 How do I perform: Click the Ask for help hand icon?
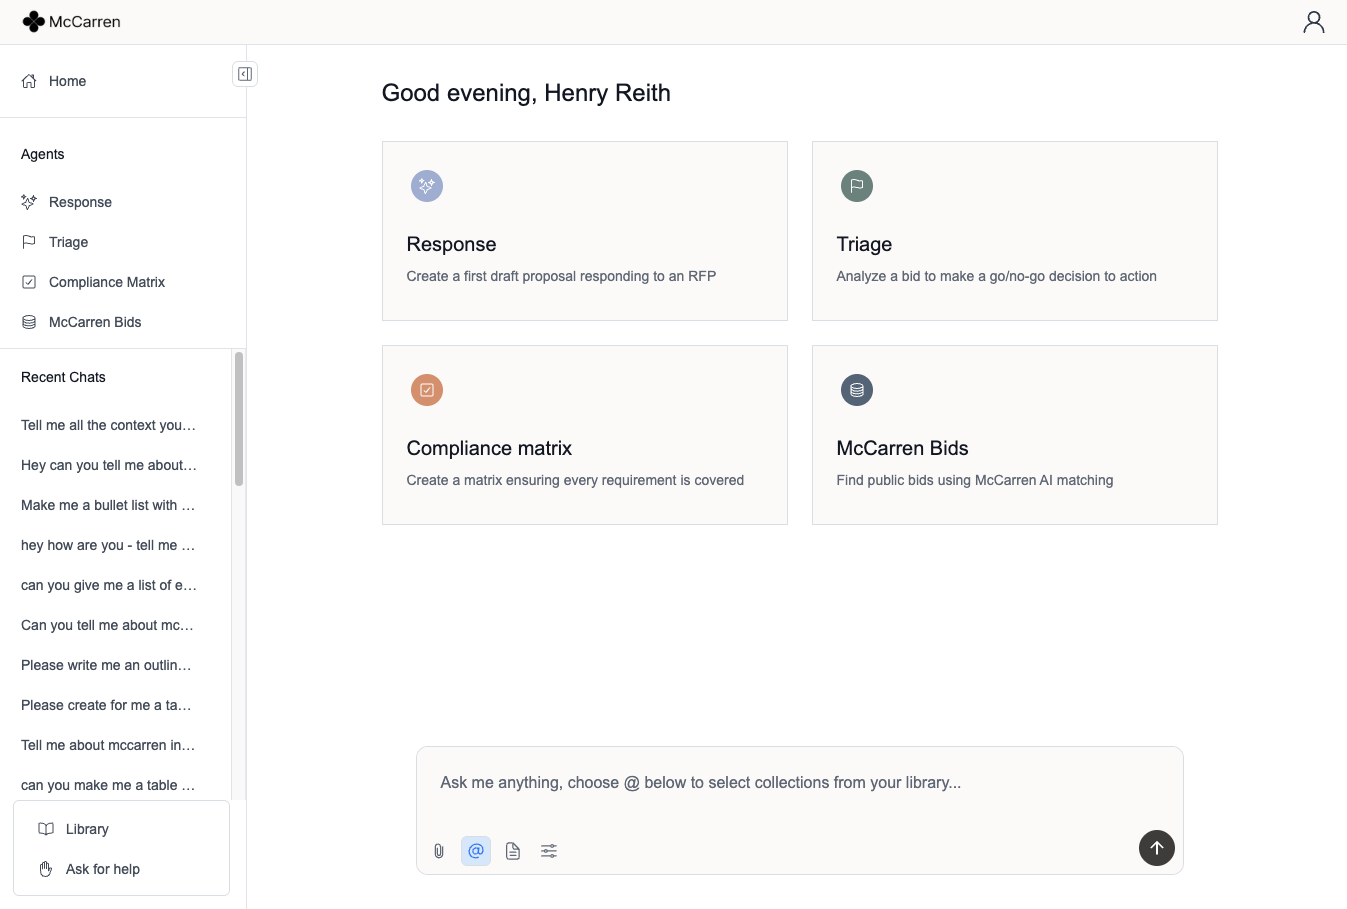coord(46,869)
